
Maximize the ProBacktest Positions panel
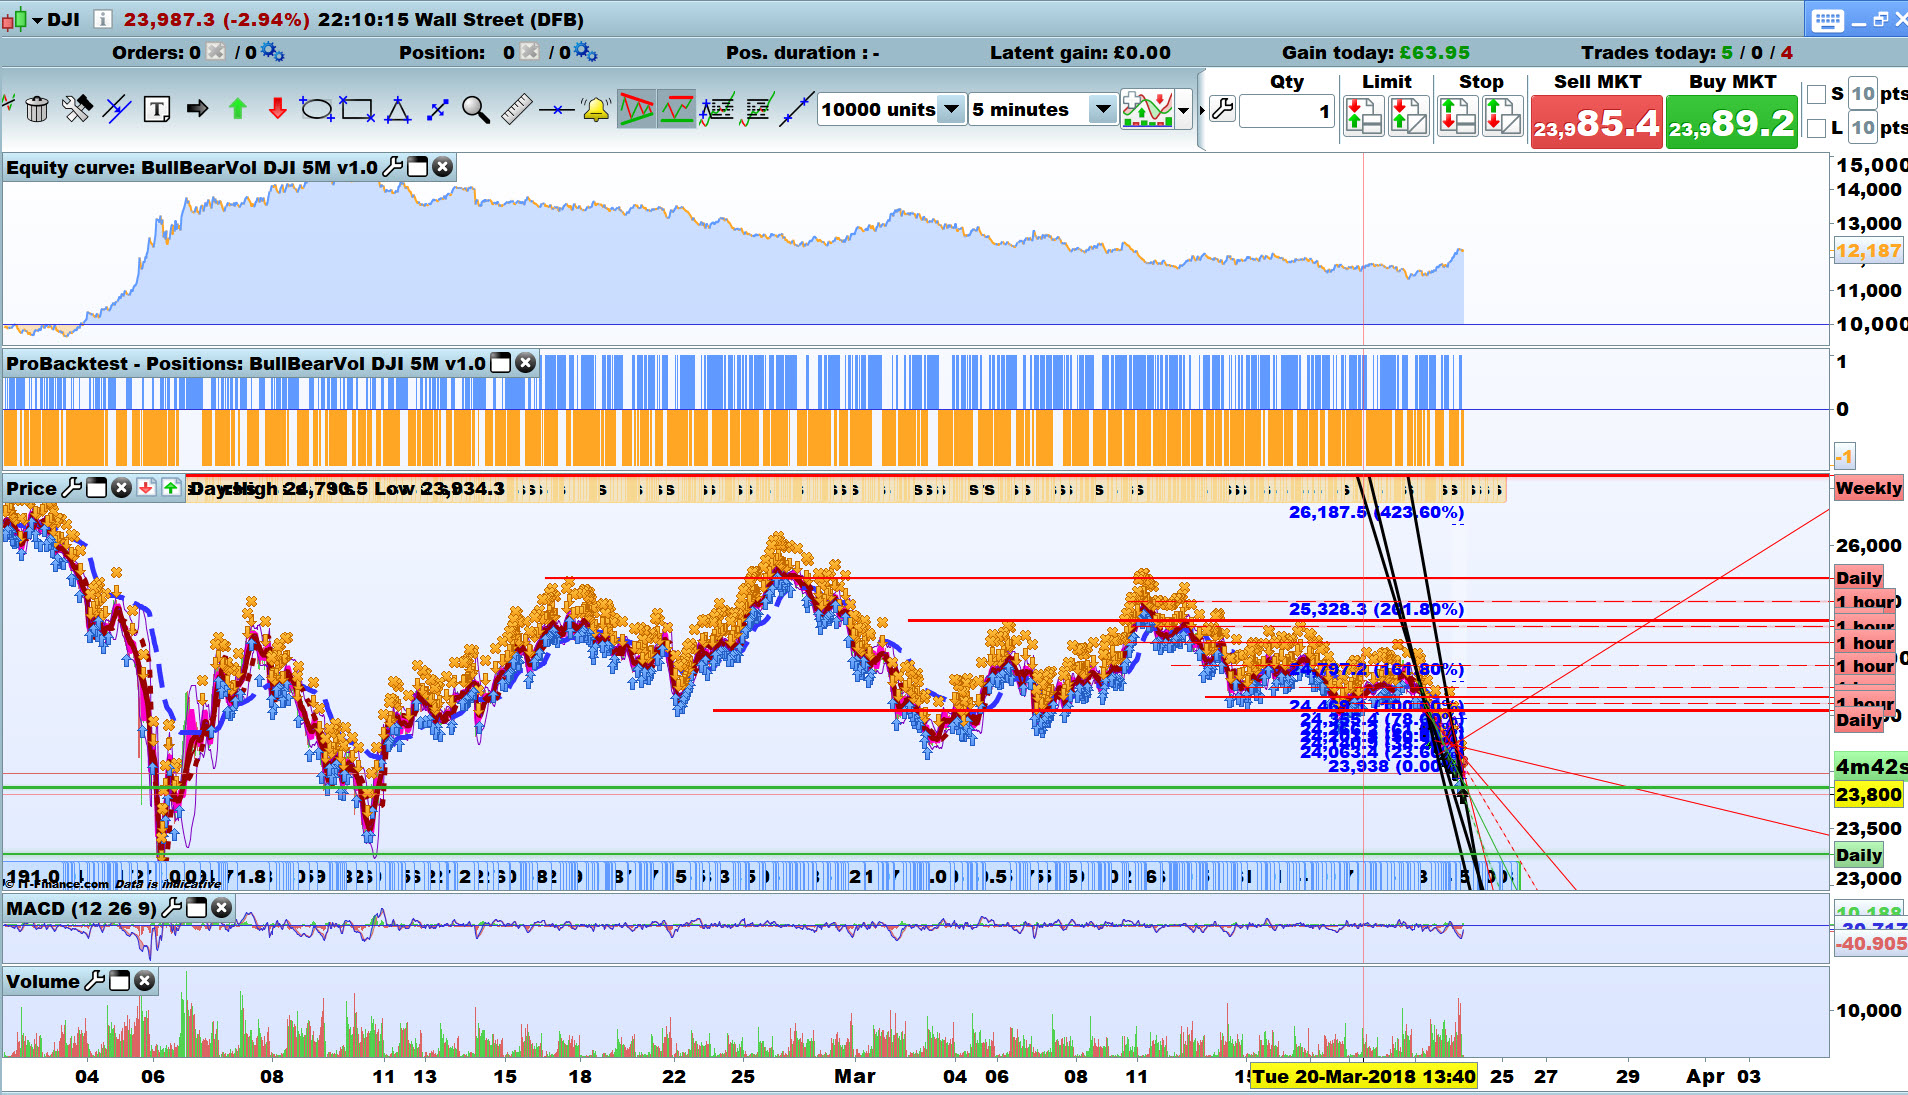coord(500,363)
